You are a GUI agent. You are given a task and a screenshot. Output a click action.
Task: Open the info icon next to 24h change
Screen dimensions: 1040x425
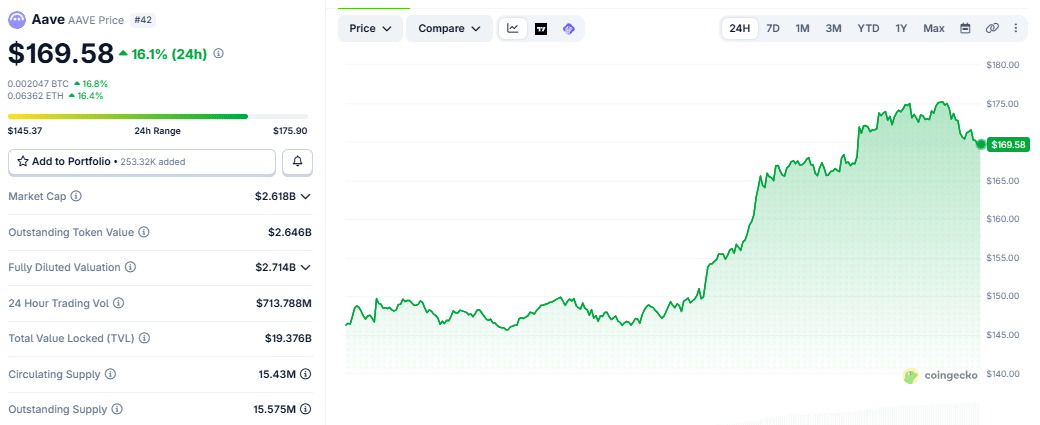pos(218,54)
